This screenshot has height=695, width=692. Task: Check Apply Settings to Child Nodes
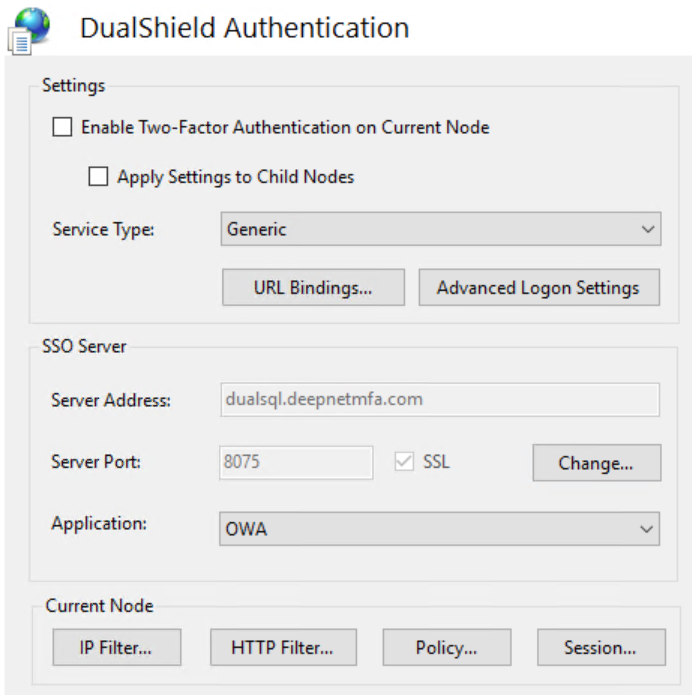98,177
